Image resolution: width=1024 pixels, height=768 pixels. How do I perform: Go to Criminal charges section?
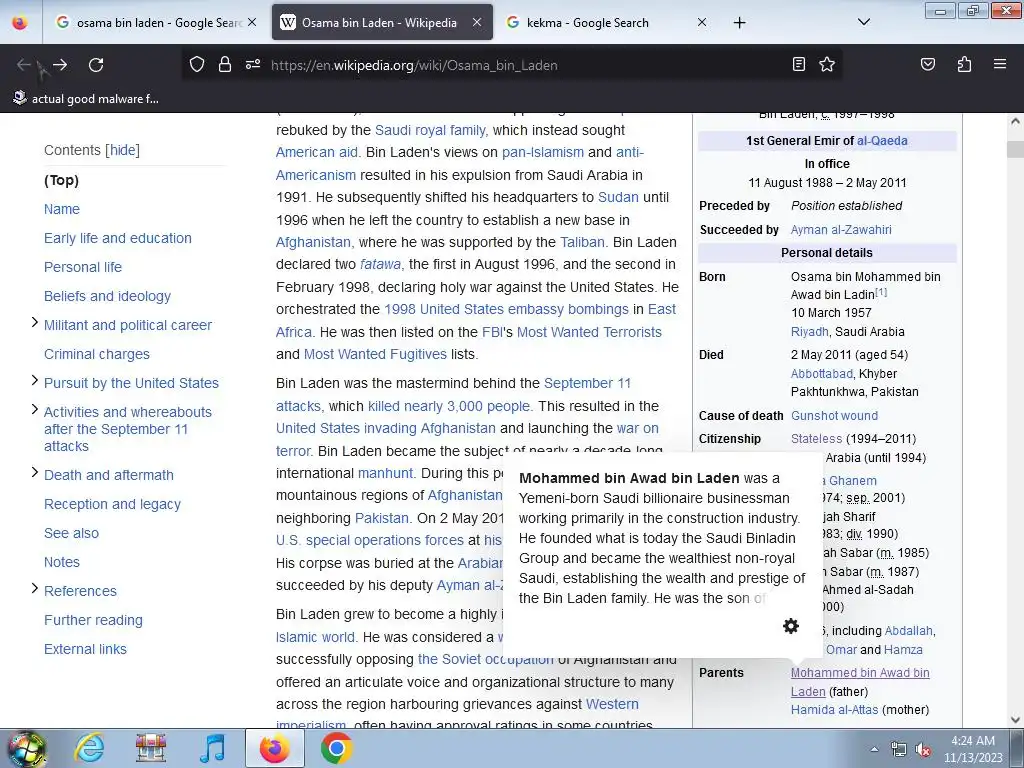coord(97,354)
